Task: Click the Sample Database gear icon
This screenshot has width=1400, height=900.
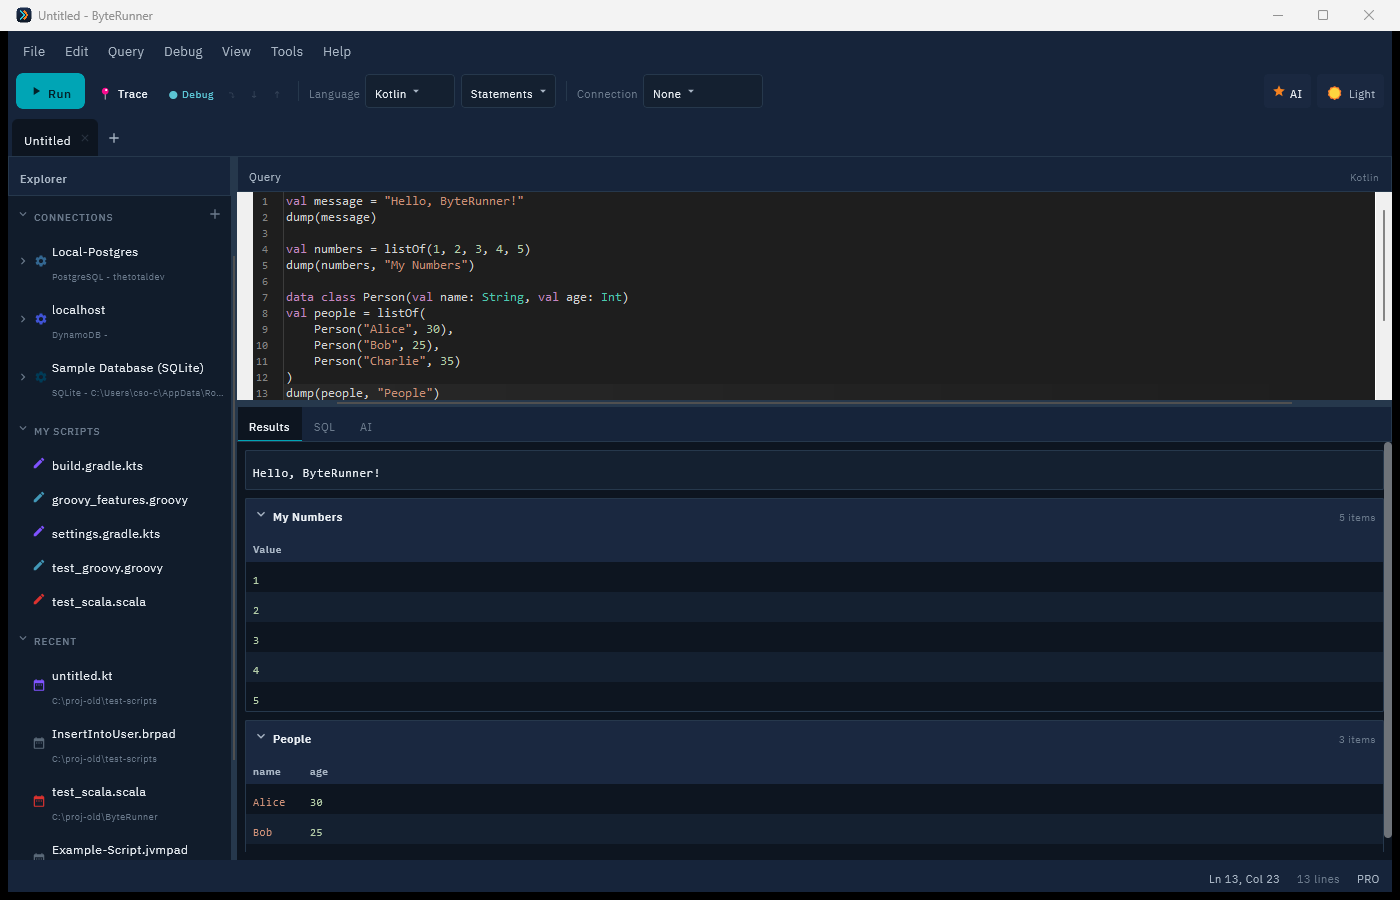Action: coord(41,377)
